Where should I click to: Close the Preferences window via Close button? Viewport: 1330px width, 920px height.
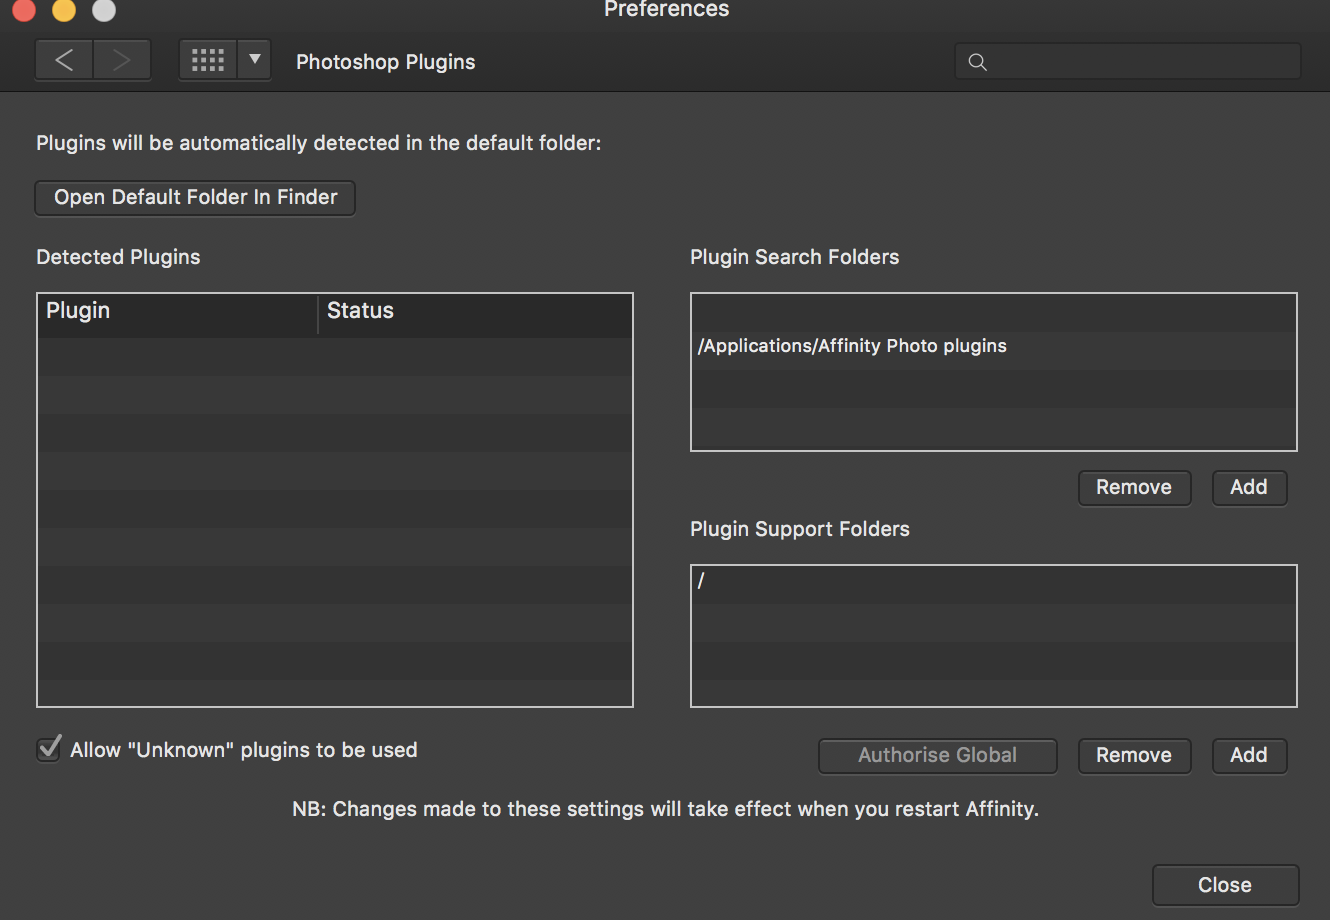pyautogui.click(x=1225, y=884)
